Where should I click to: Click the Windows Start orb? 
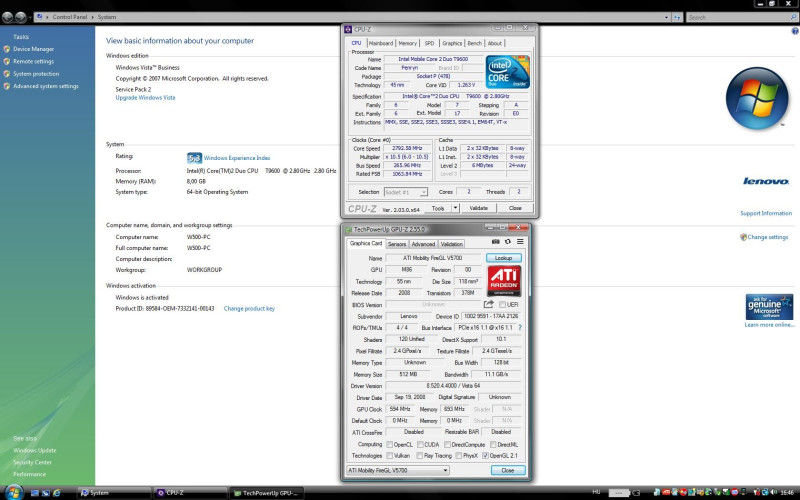point(13,492)
